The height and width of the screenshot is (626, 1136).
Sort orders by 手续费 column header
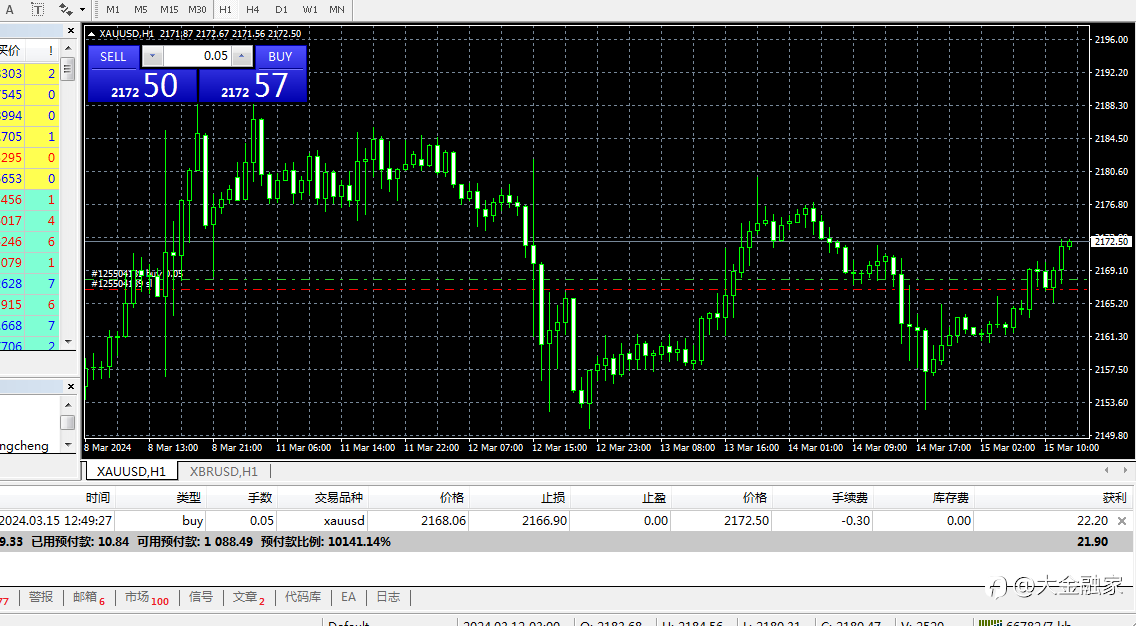coord(822,498)
